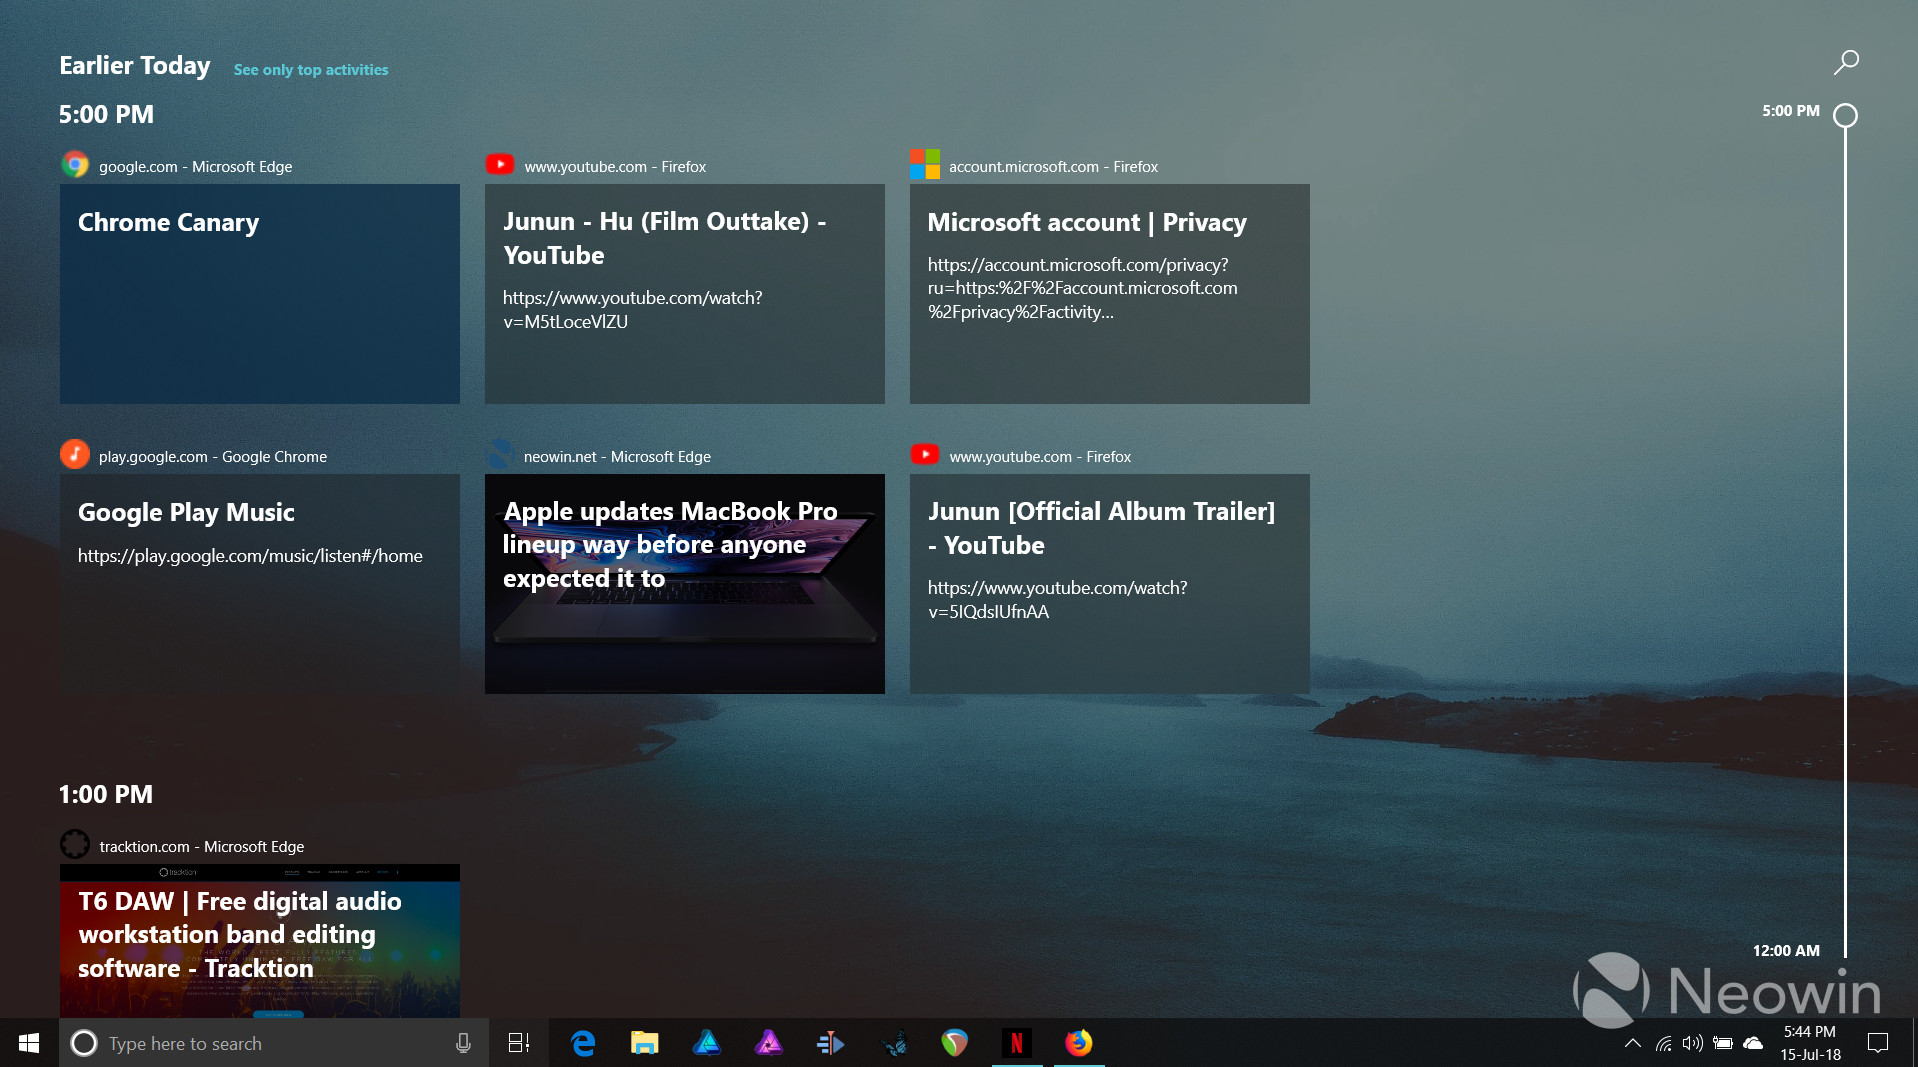Open Wi-Fi network tray icon
The image size is (1918, 1067).
[1664, 1043]
